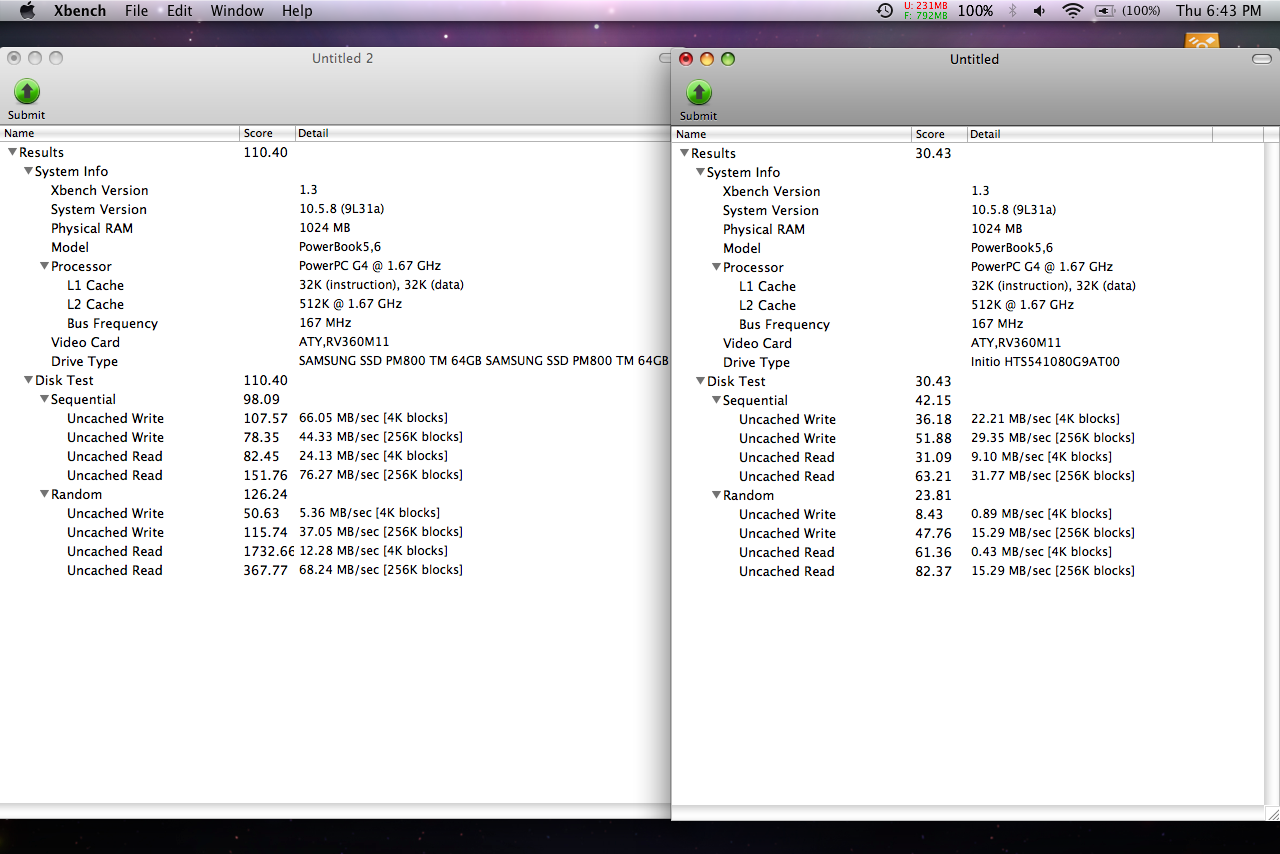Collapse Processor in Untitled window
The width and height of the screenshot is (1280, 854).
pyautogui.click(x=716, y=267)
